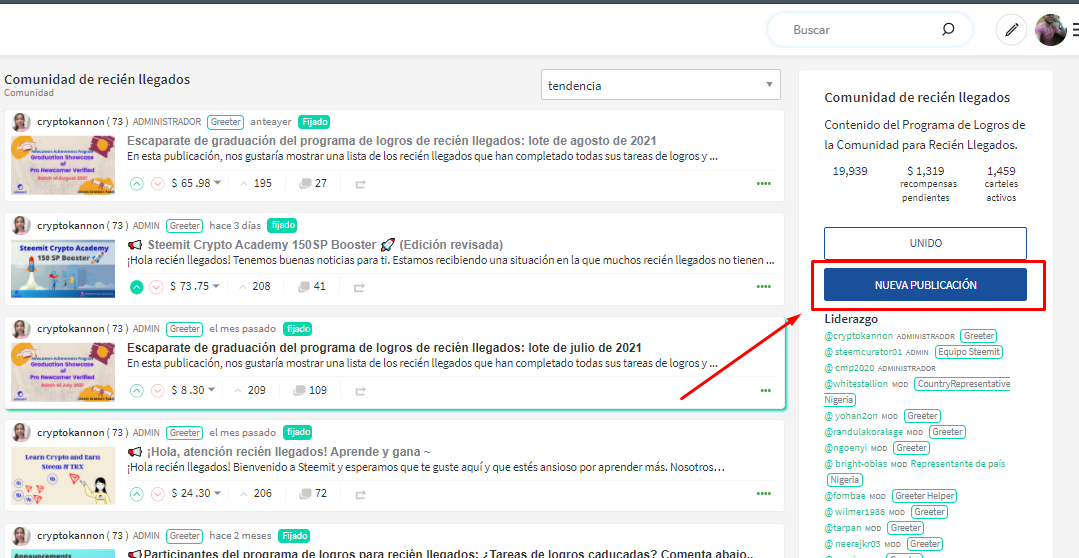This screenshot has width=1079, height=558.
Task: Open @bright-obias leadership profile
Action: point(856,464)
